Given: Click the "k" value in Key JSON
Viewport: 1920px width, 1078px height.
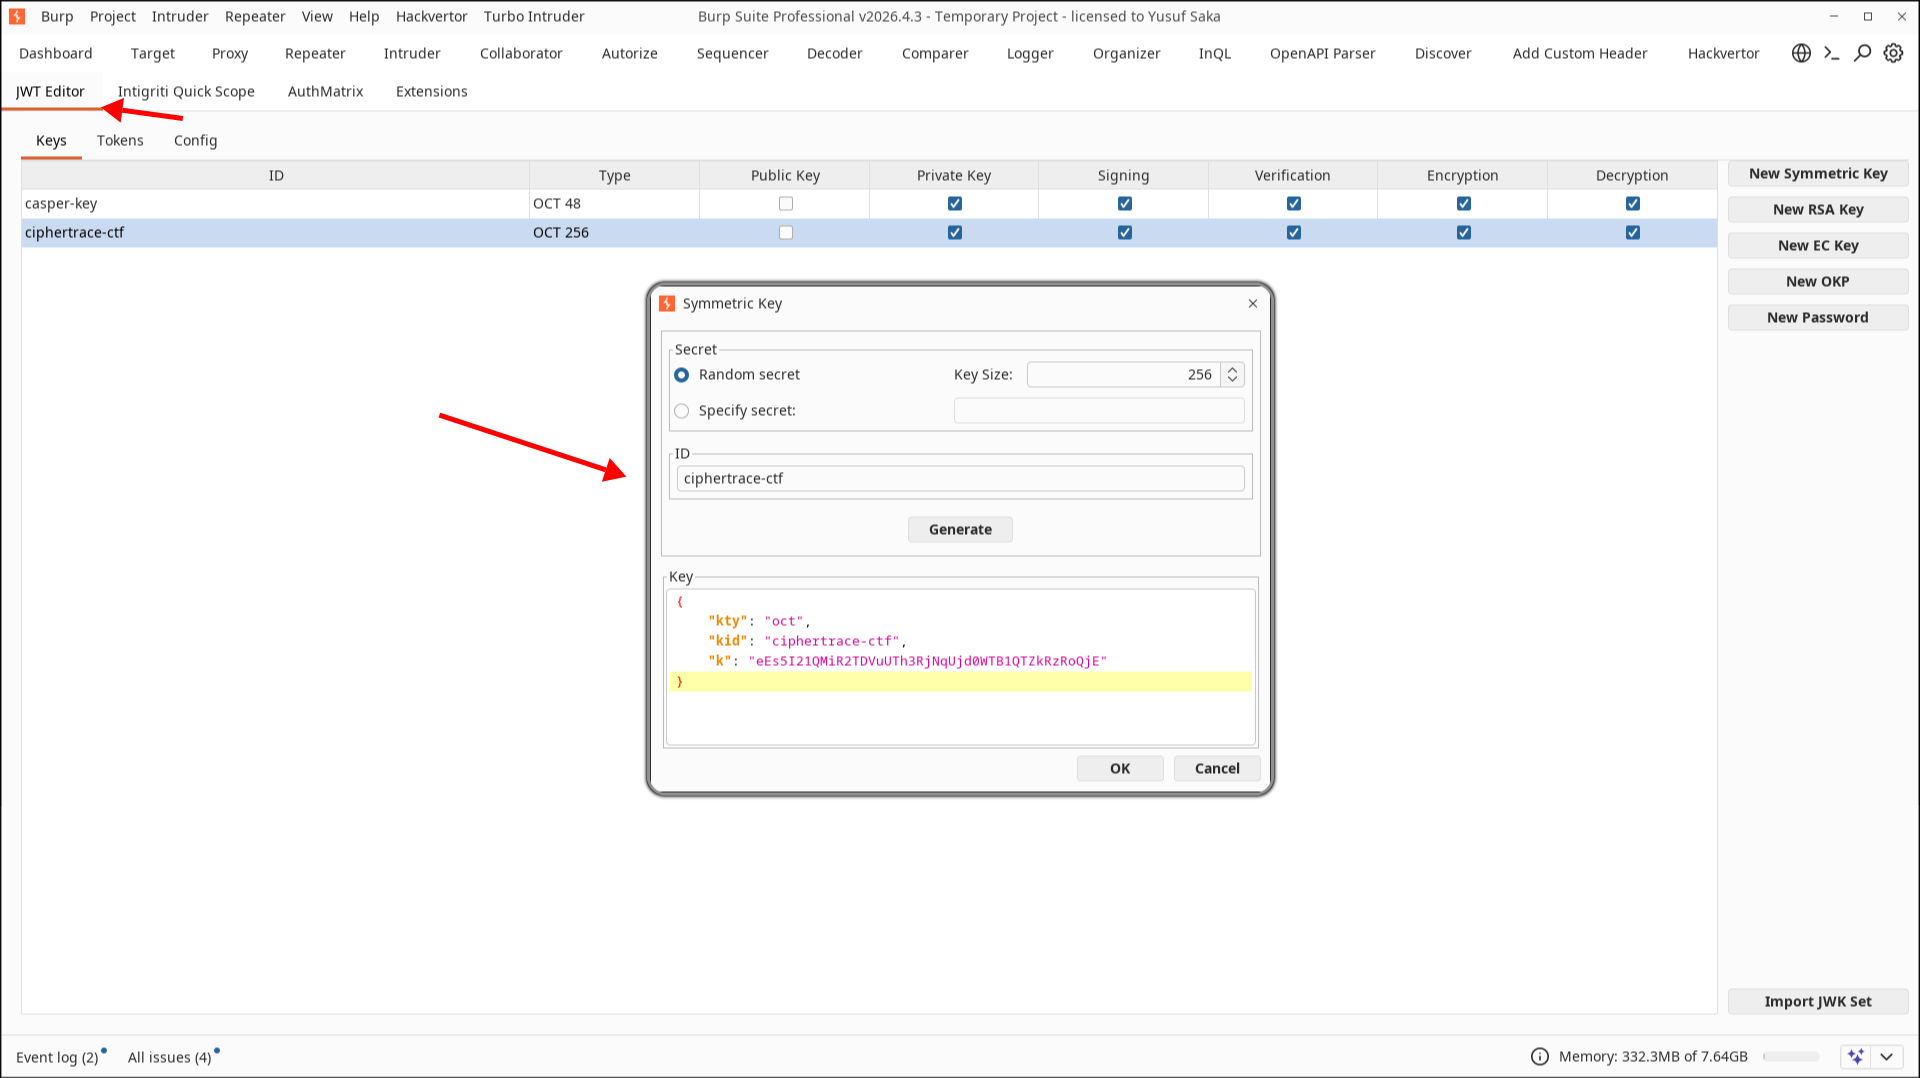Looking at the screenshot, I should [927, 661].
